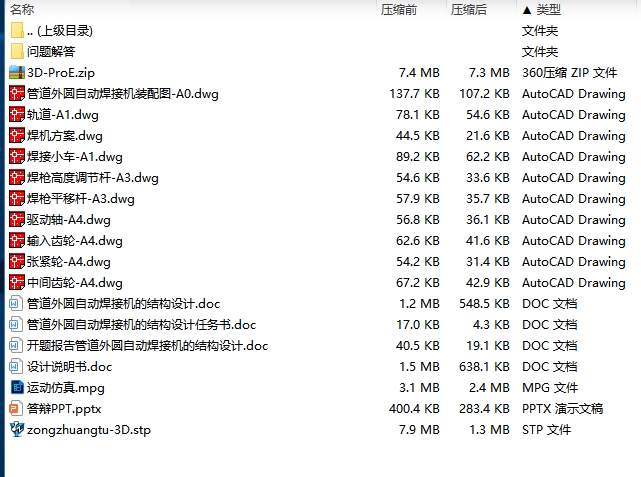Select the 问题解答 folder name

tap(51, 52)
